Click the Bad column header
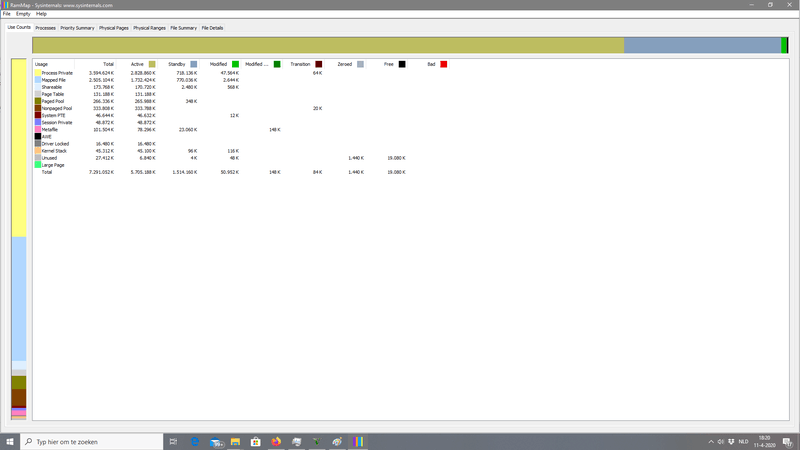Viewport: 800px width, 450px height. click(429, 64)
